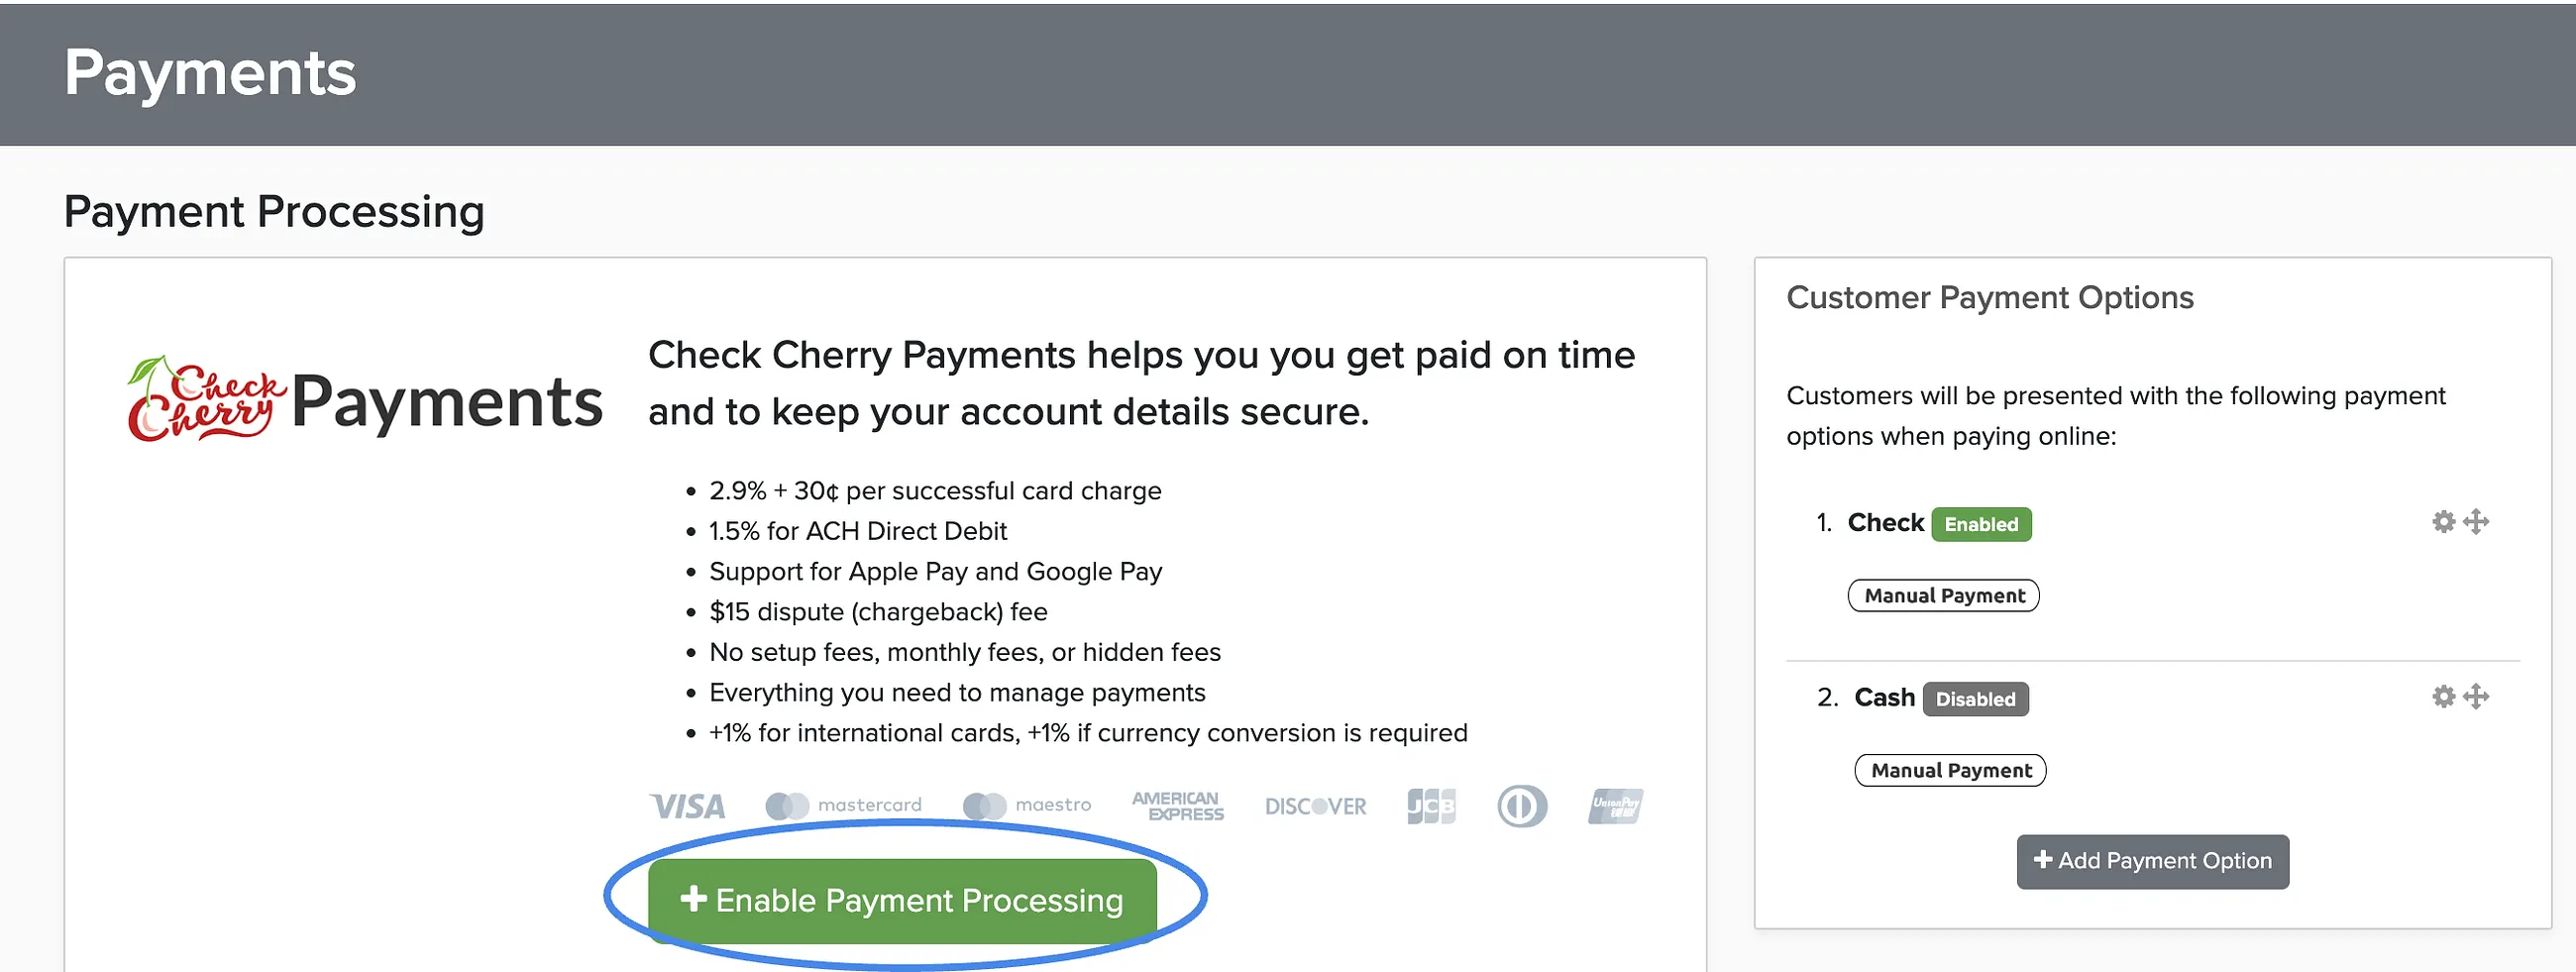This screenshot has height=972, width=2576.
Task: Click the Maestro card logo
Action: pos(1026,805)
